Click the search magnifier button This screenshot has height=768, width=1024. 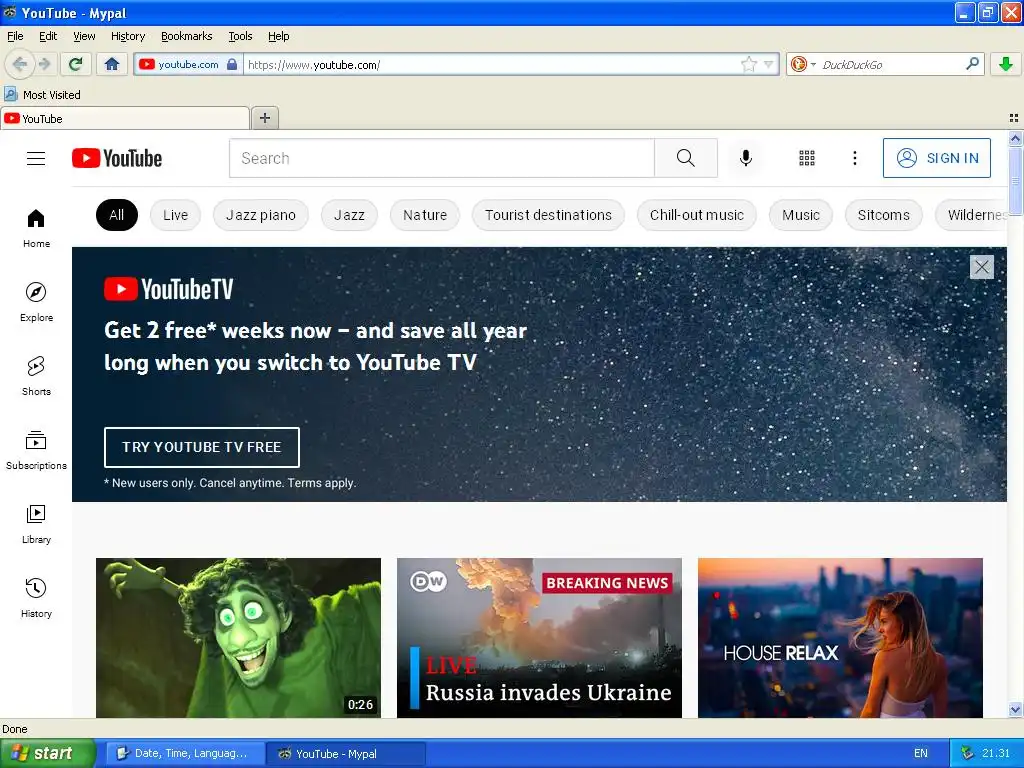point(686,158)
